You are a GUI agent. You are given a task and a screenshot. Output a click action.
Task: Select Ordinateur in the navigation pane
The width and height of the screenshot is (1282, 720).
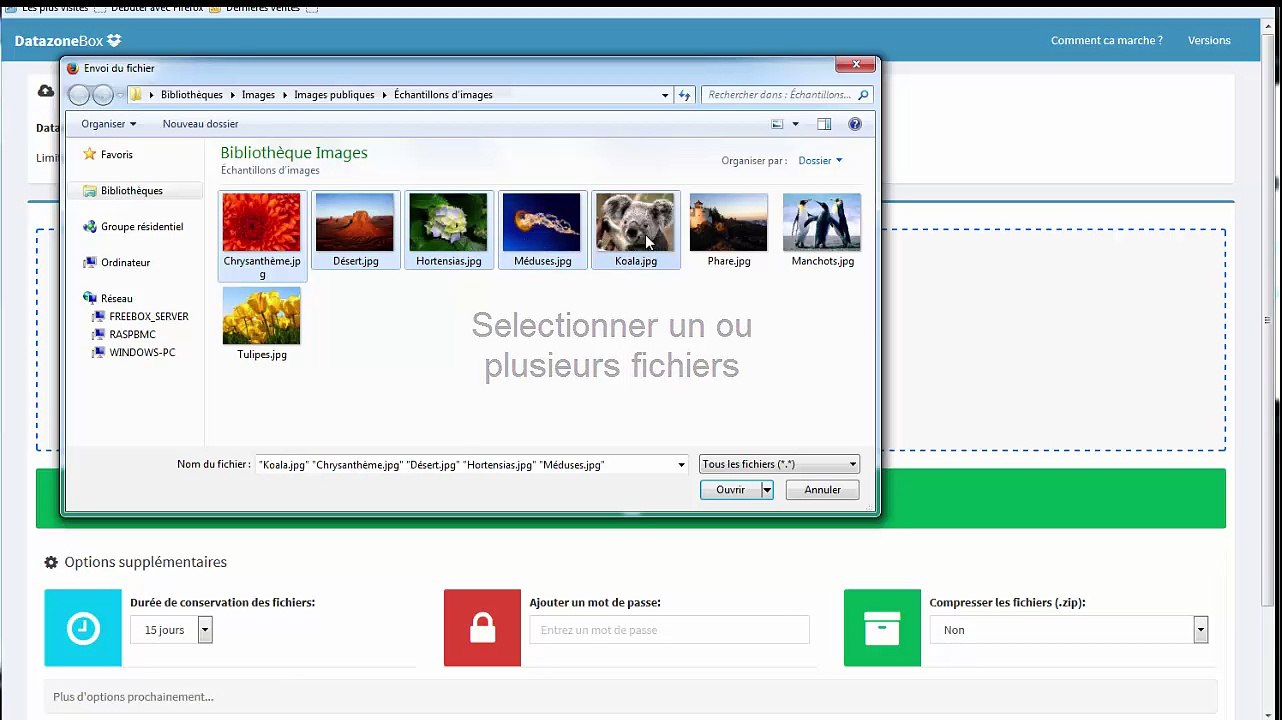pyautogui.click(x=116, y=263)
